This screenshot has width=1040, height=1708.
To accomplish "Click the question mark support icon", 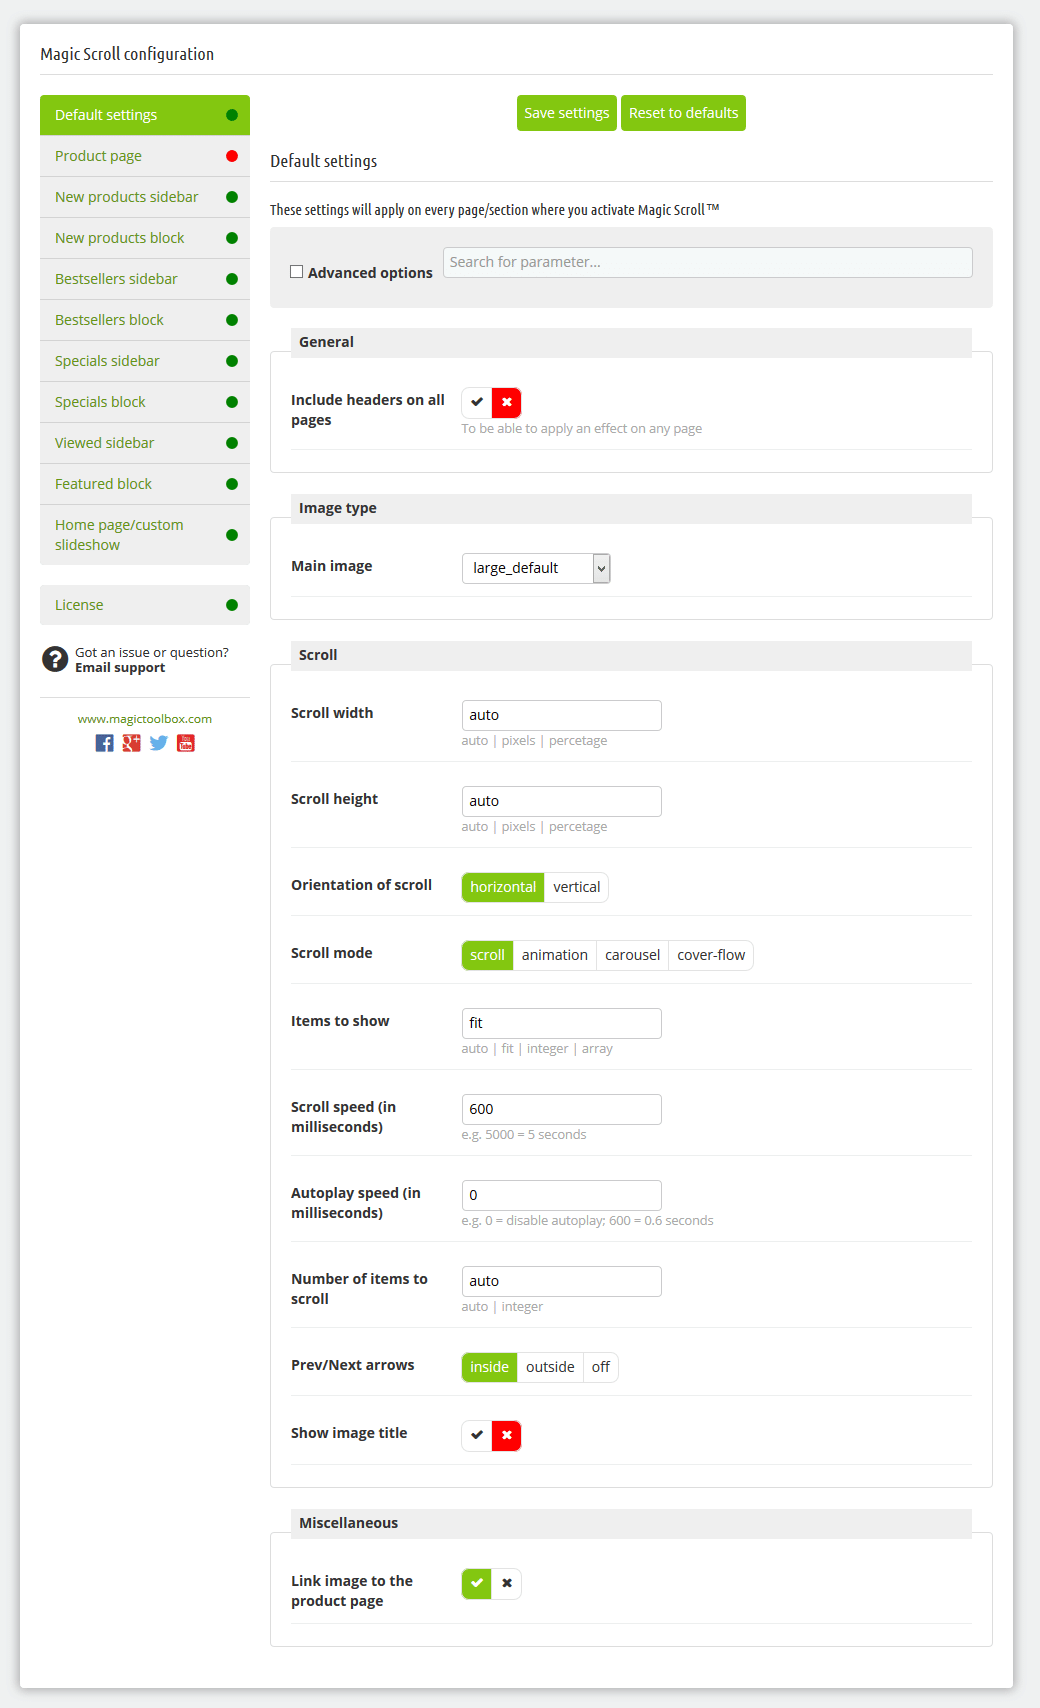I will click(x=55, y=659).
